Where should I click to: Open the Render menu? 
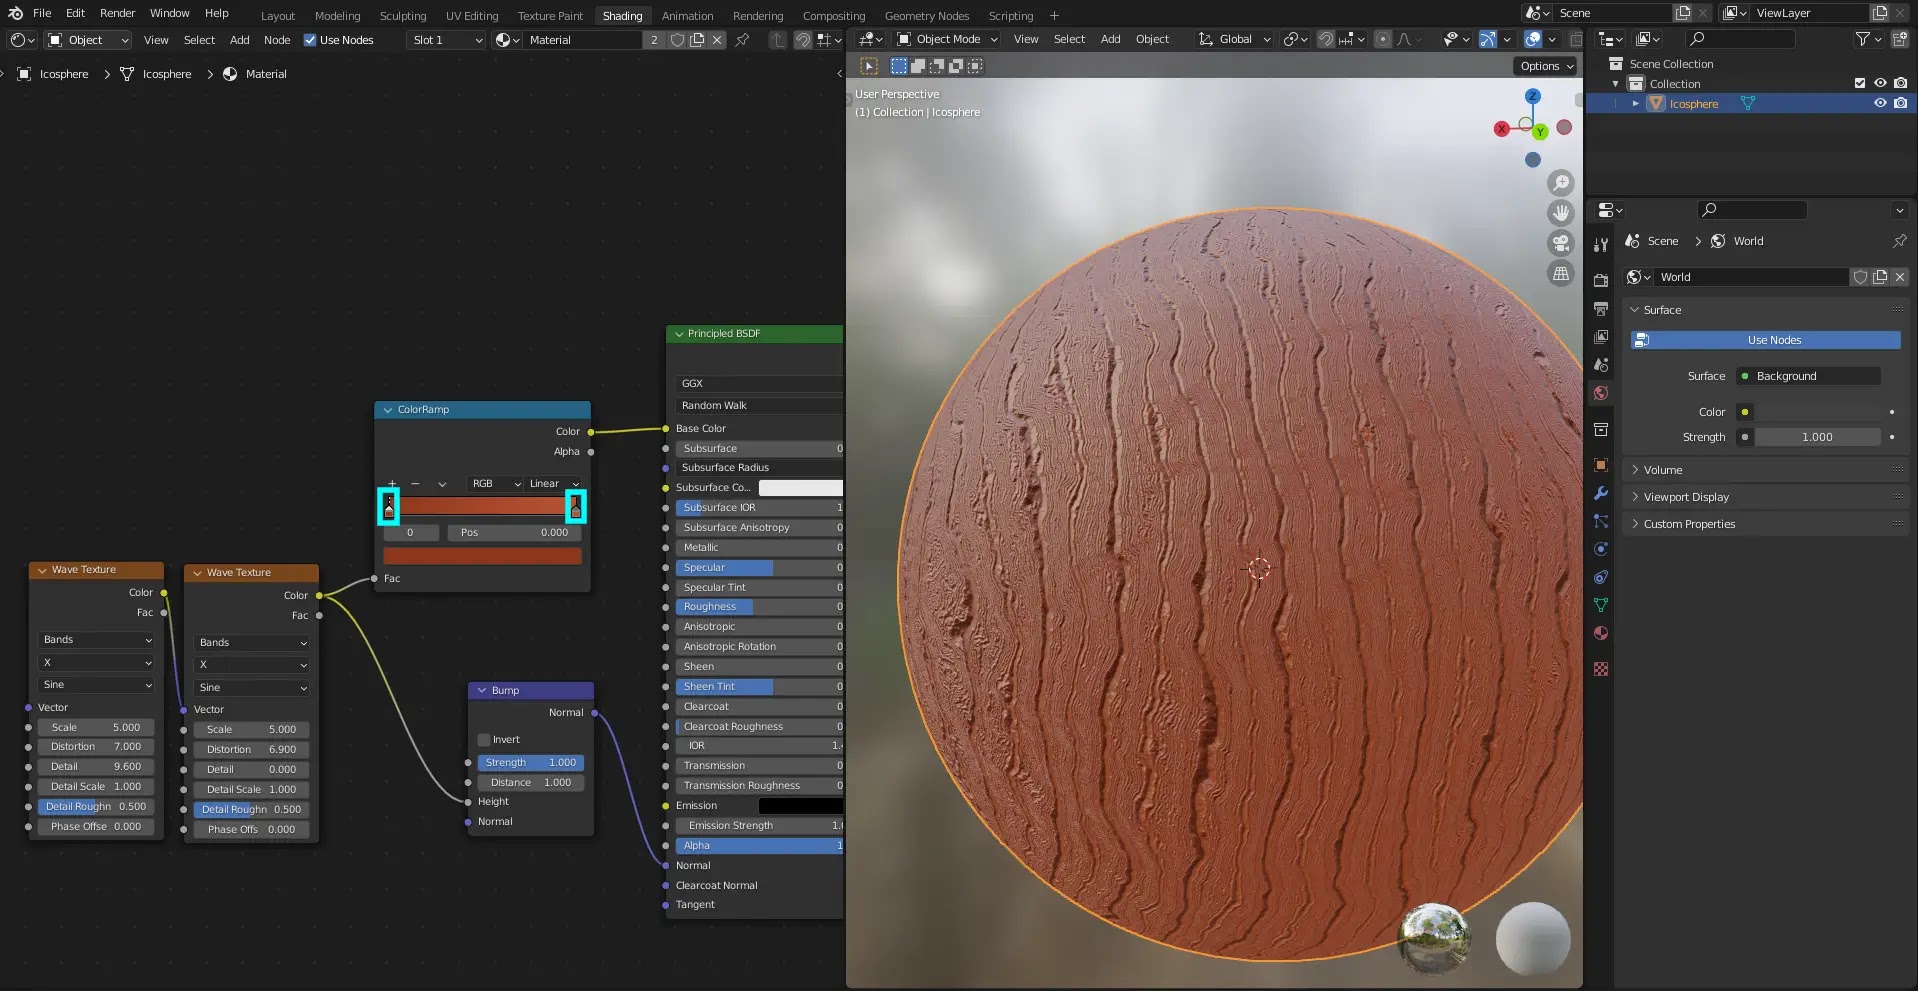coord(117,13)
